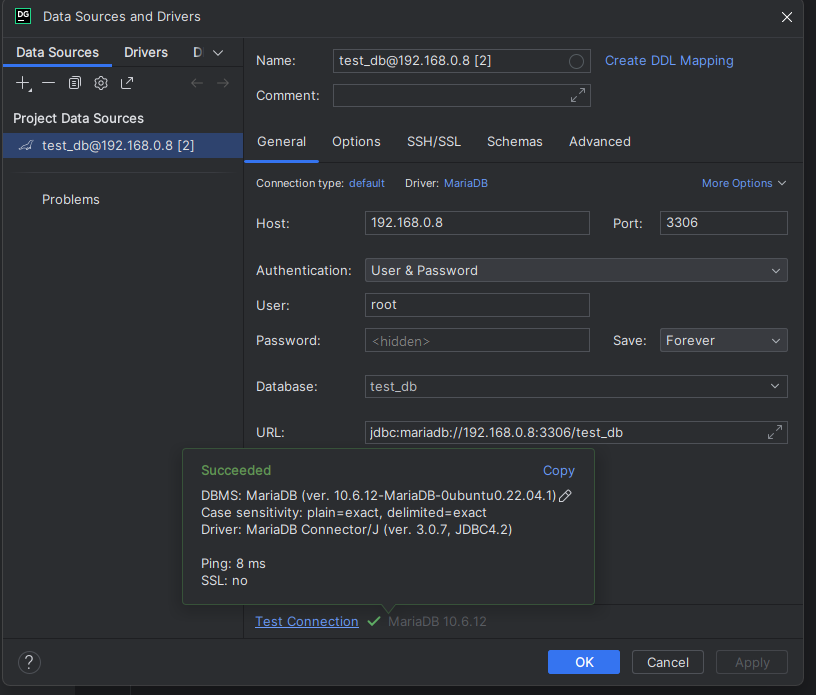
Task: Change the MariaDB driver link
Action: [466, 183]
